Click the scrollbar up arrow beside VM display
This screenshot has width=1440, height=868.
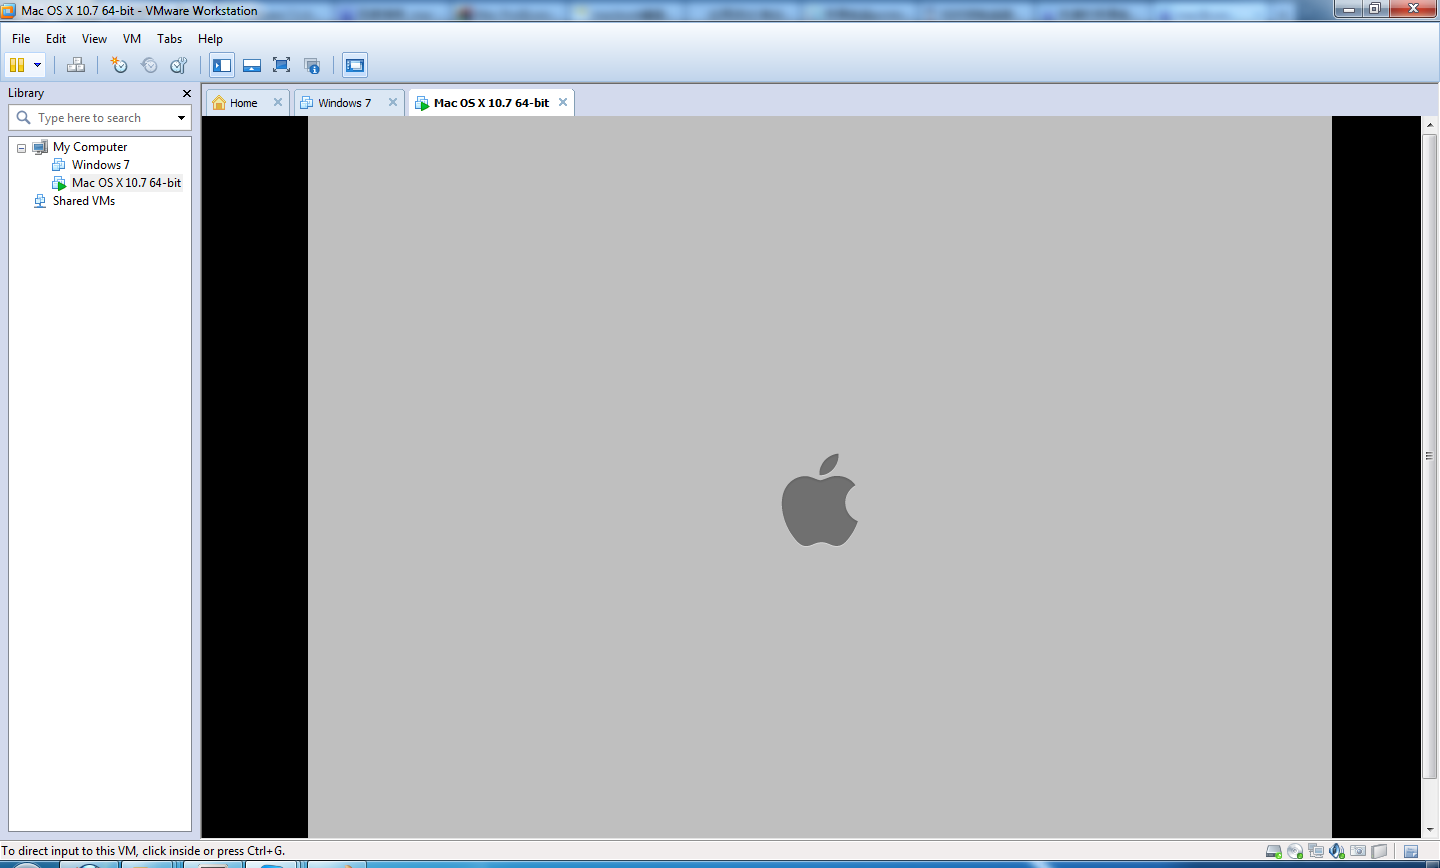click(1429, 124)
